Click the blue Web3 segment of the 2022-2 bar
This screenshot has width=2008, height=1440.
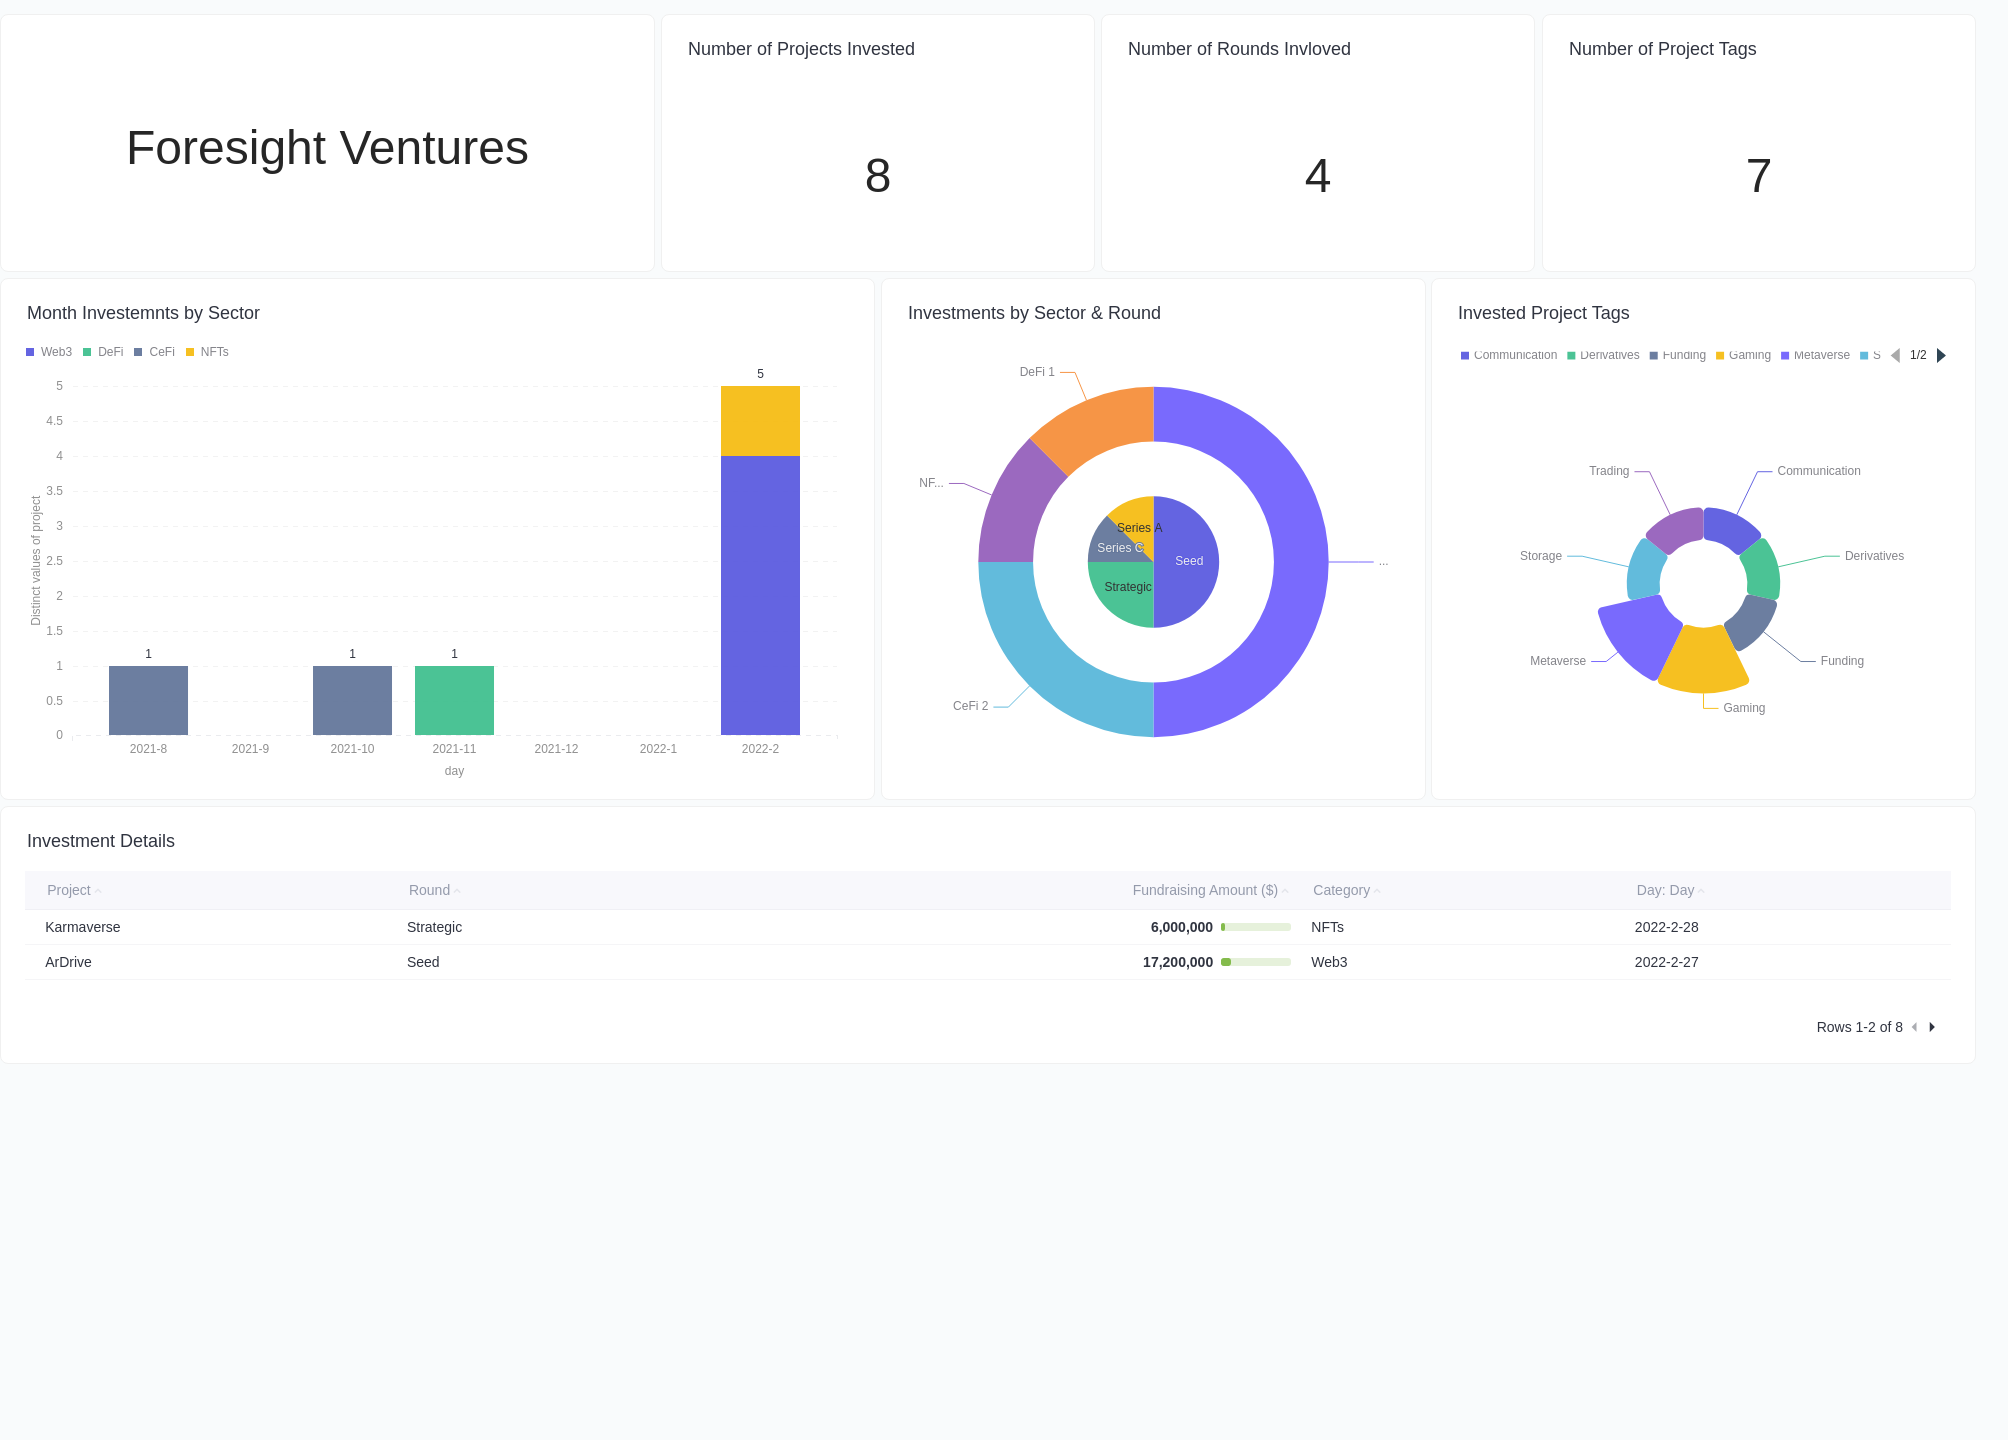tap(760, 595)
